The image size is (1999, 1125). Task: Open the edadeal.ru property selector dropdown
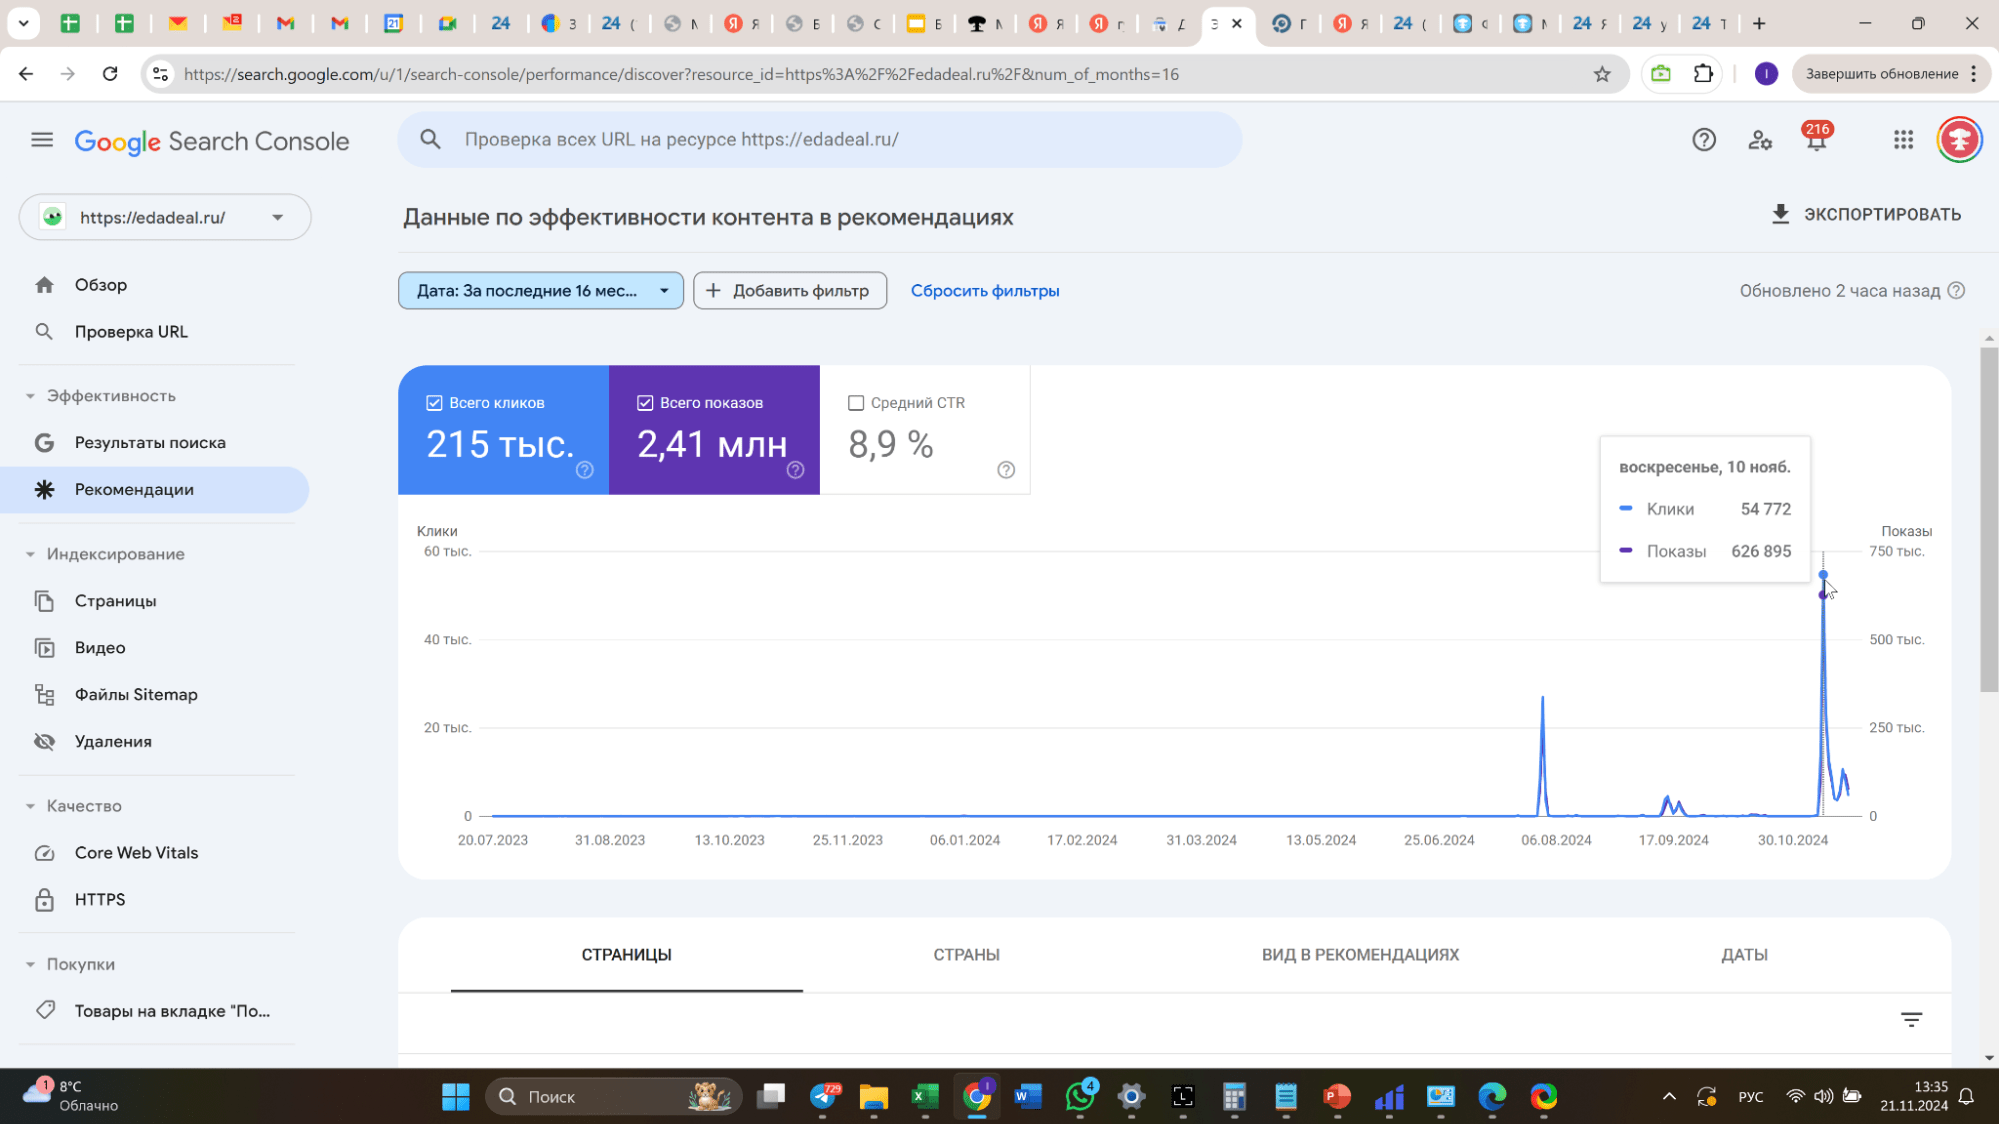click(x=165, y=217)
